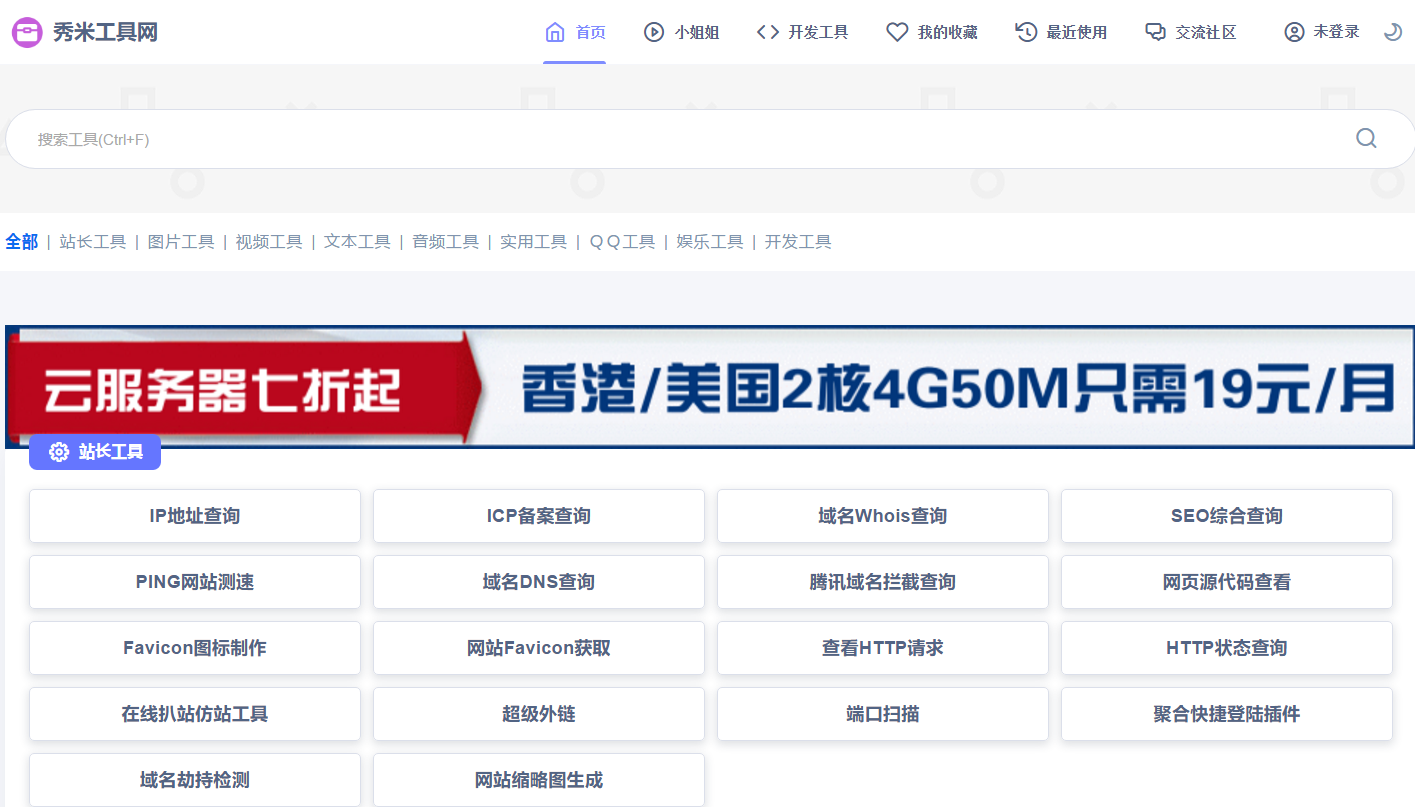Click the code brackets icon beside 开发工具
This screenshot has width=1415, height=807.
pos(768,32)
